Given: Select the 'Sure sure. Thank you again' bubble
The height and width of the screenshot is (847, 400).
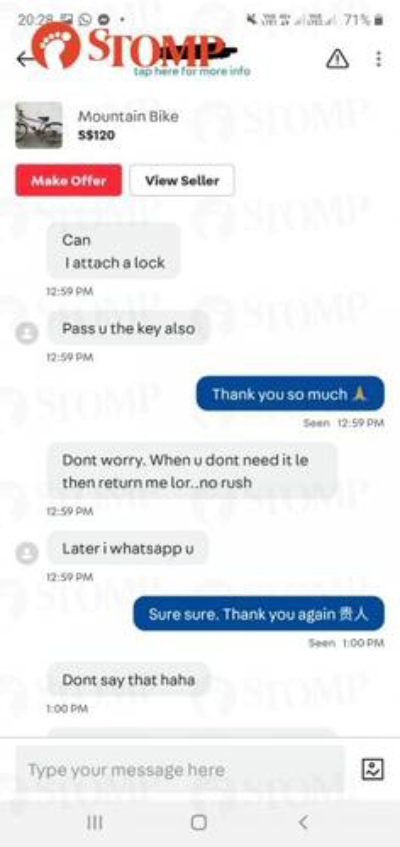Looking at the screenshot, I should click(259, 614).
